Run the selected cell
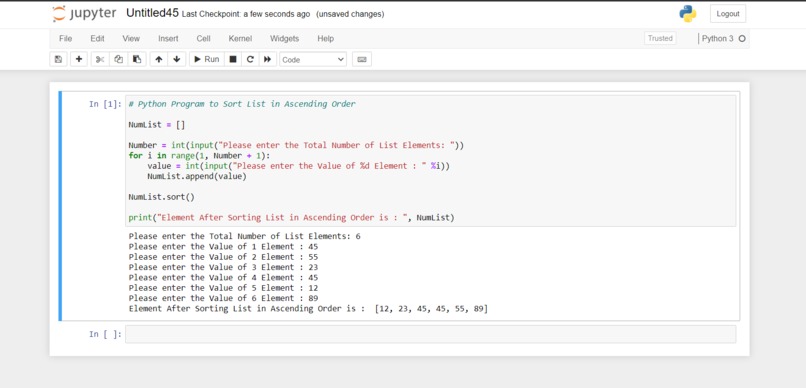Viewport: 806px width, 388px height. pos(207,59)
